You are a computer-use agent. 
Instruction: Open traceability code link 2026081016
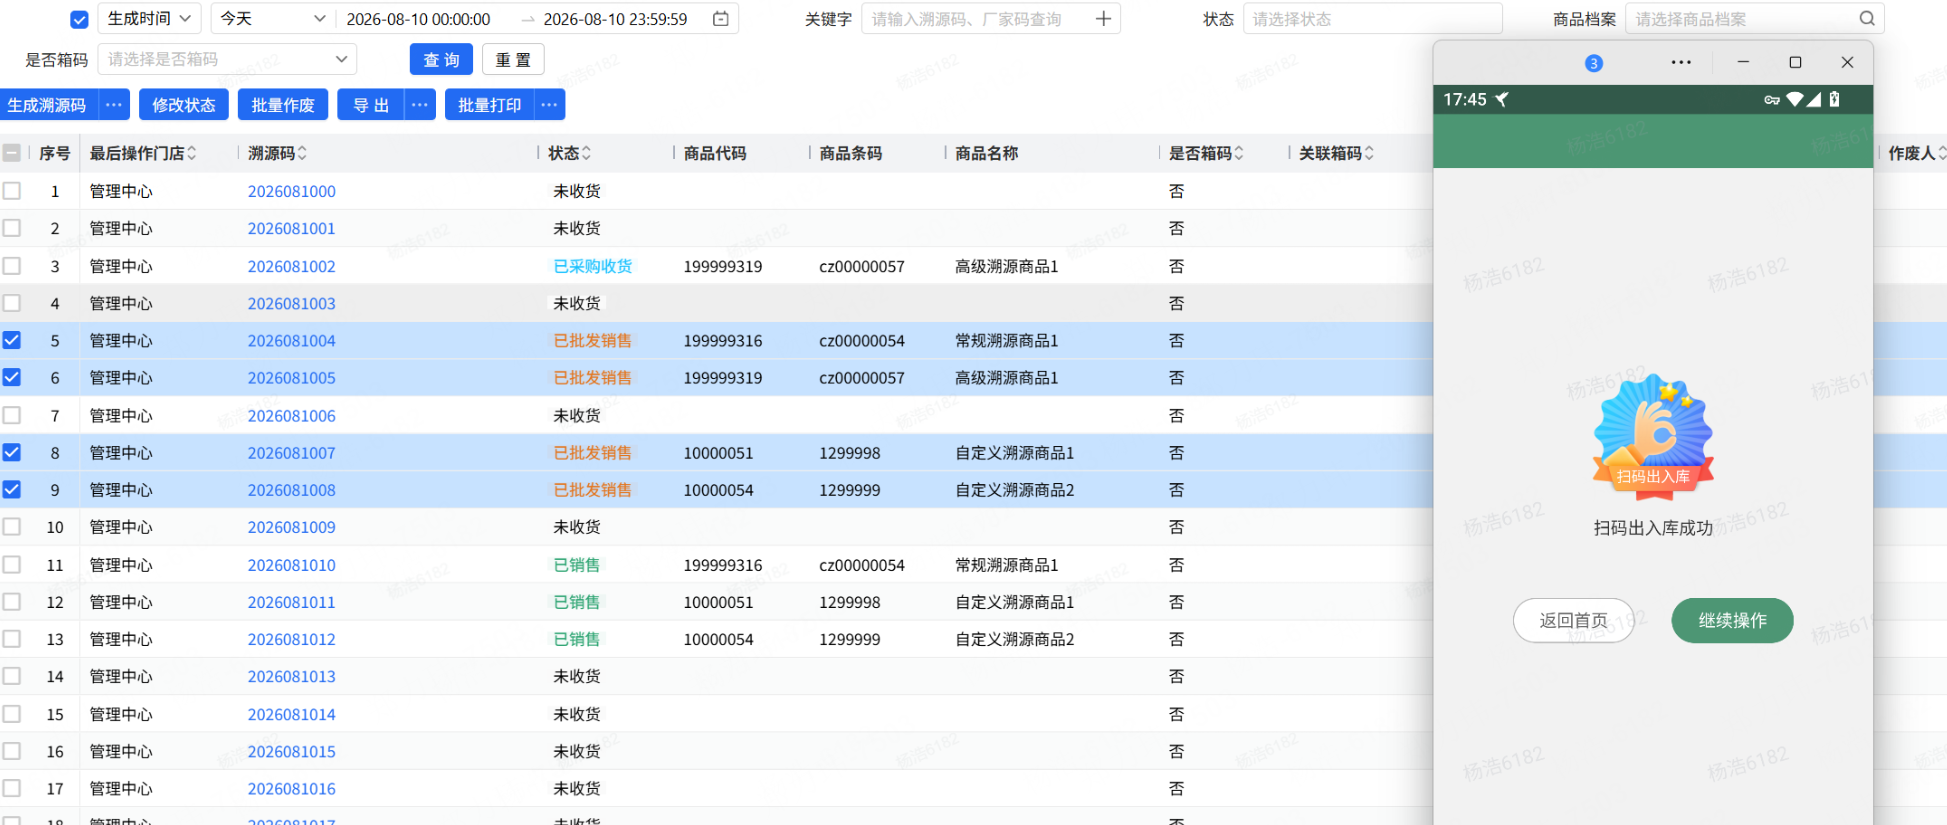[x=292, y=788]
